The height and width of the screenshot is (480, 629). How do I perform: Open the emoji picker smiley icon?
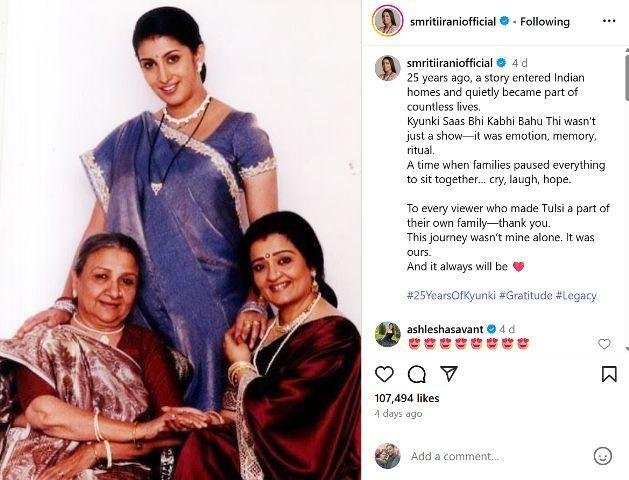click(x=603, y=456)
